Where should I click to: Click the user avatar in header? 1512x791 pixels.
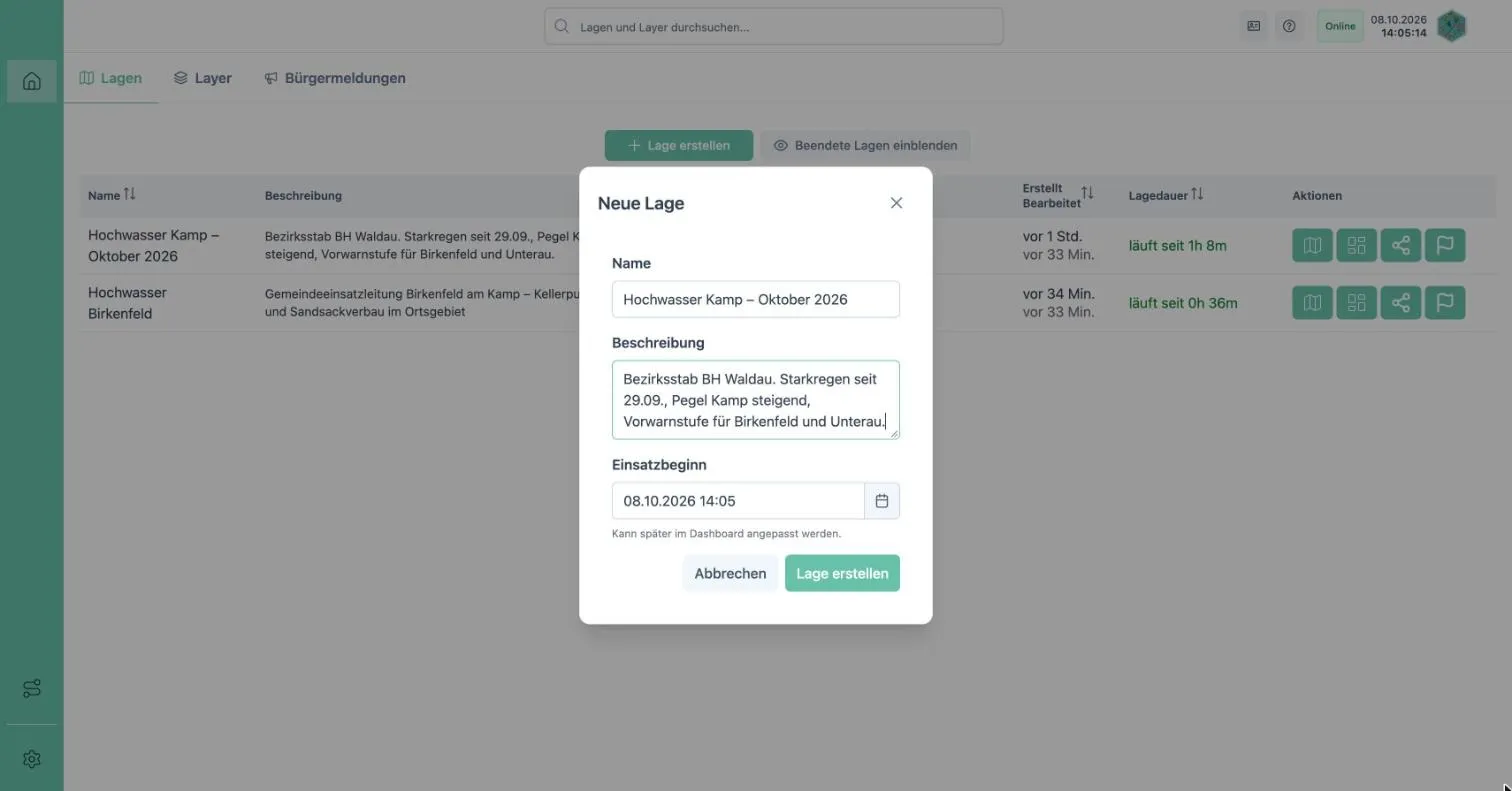[1451, 26]
